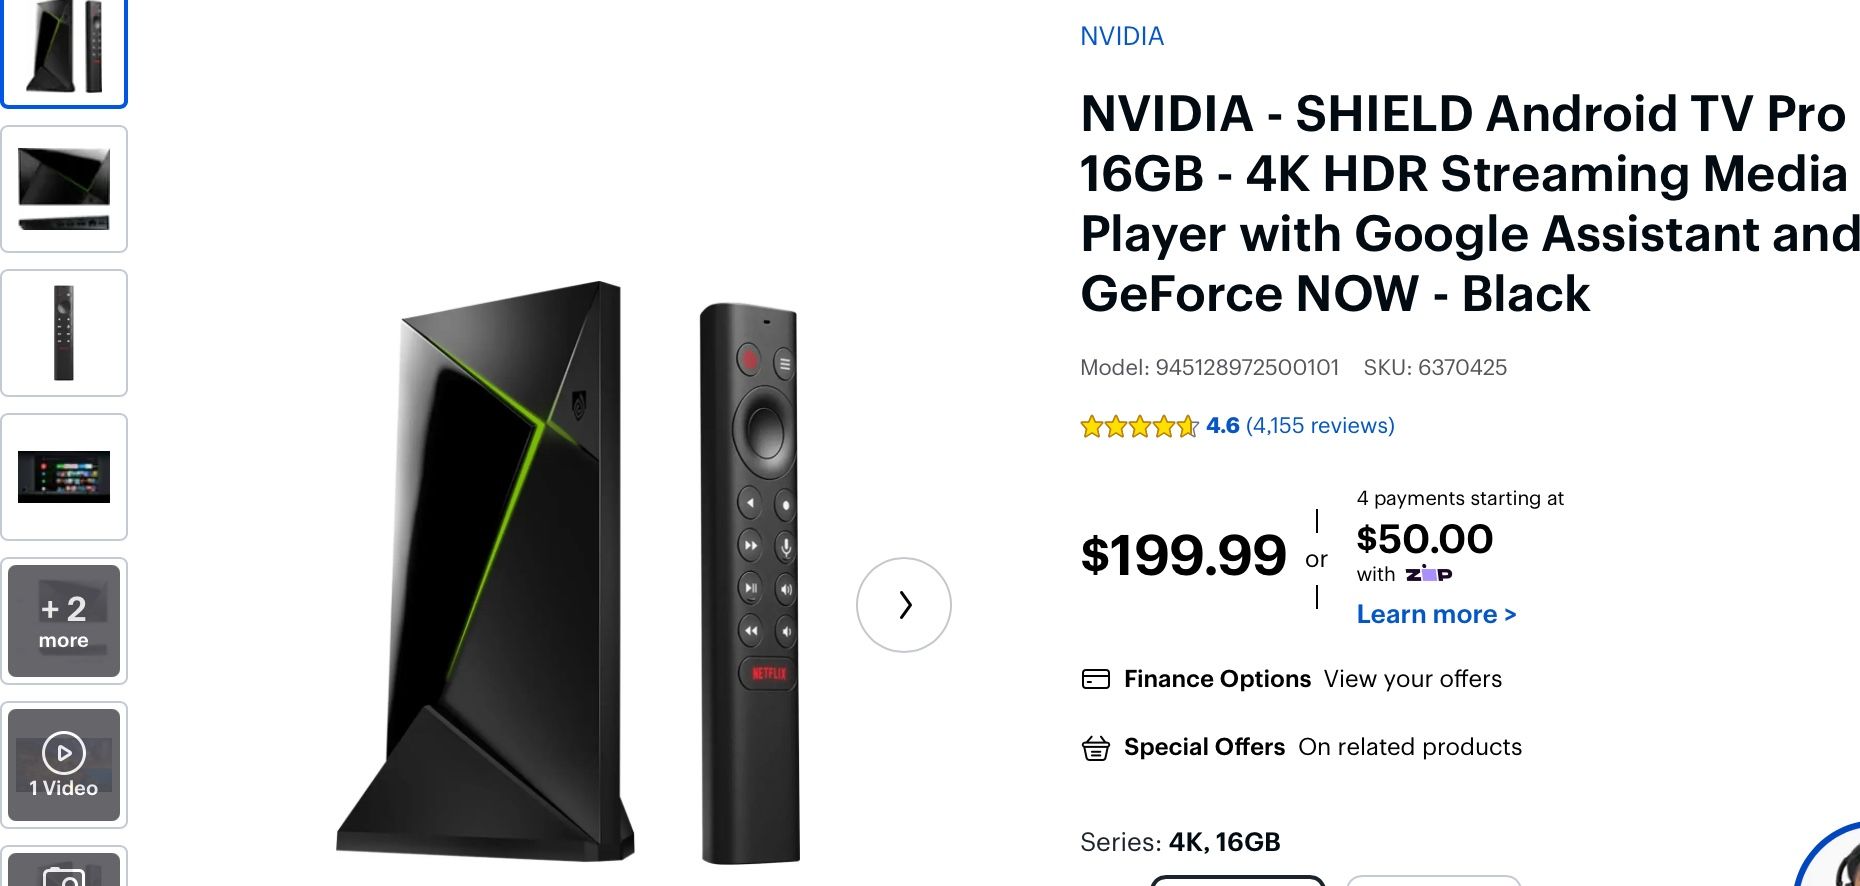Click the Zip logo
This screenshot has width=1860, height=886.
coord(1428,574)
